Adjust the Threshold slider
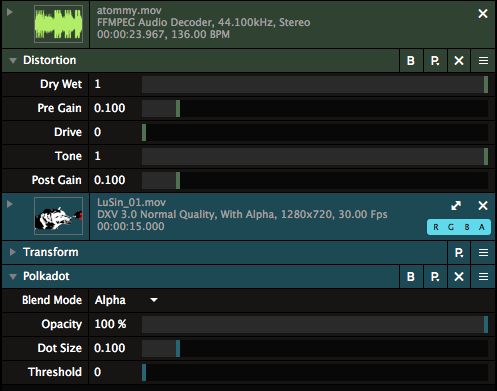 point(315,372)
